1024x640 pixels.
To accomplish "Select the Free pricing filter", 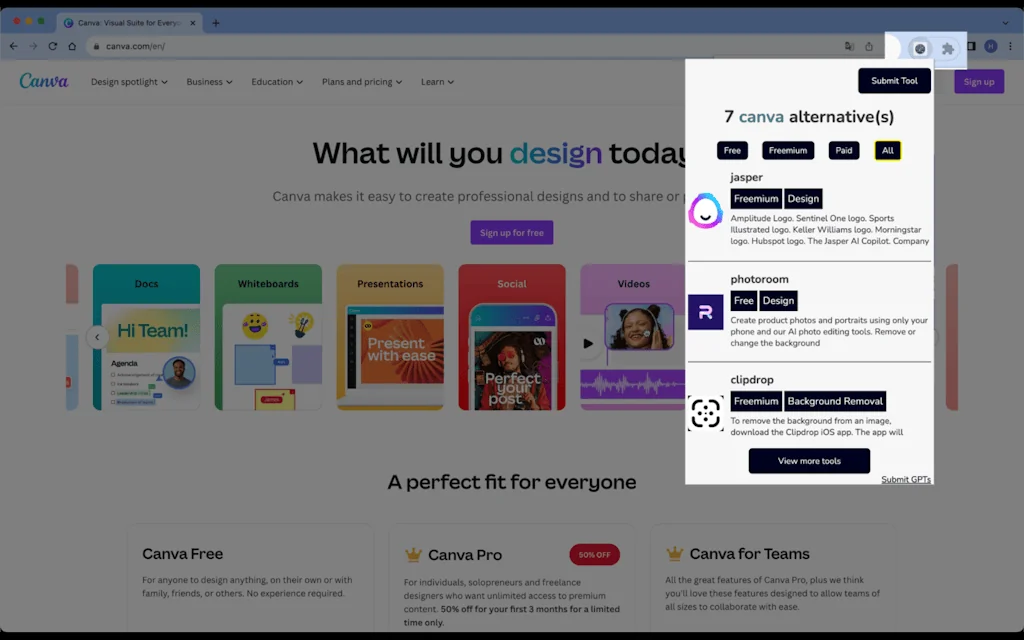I will (731, 150).
